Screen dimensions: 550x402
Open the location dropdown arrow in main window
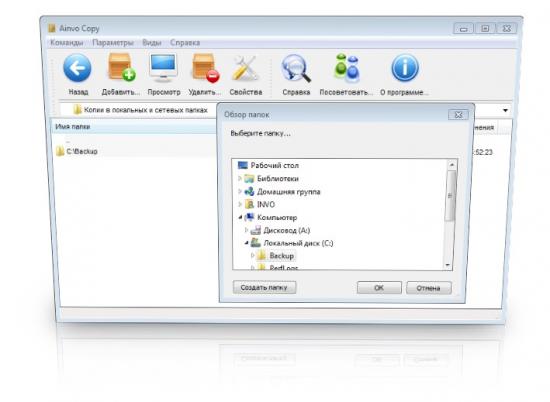(x=505, y=110)
